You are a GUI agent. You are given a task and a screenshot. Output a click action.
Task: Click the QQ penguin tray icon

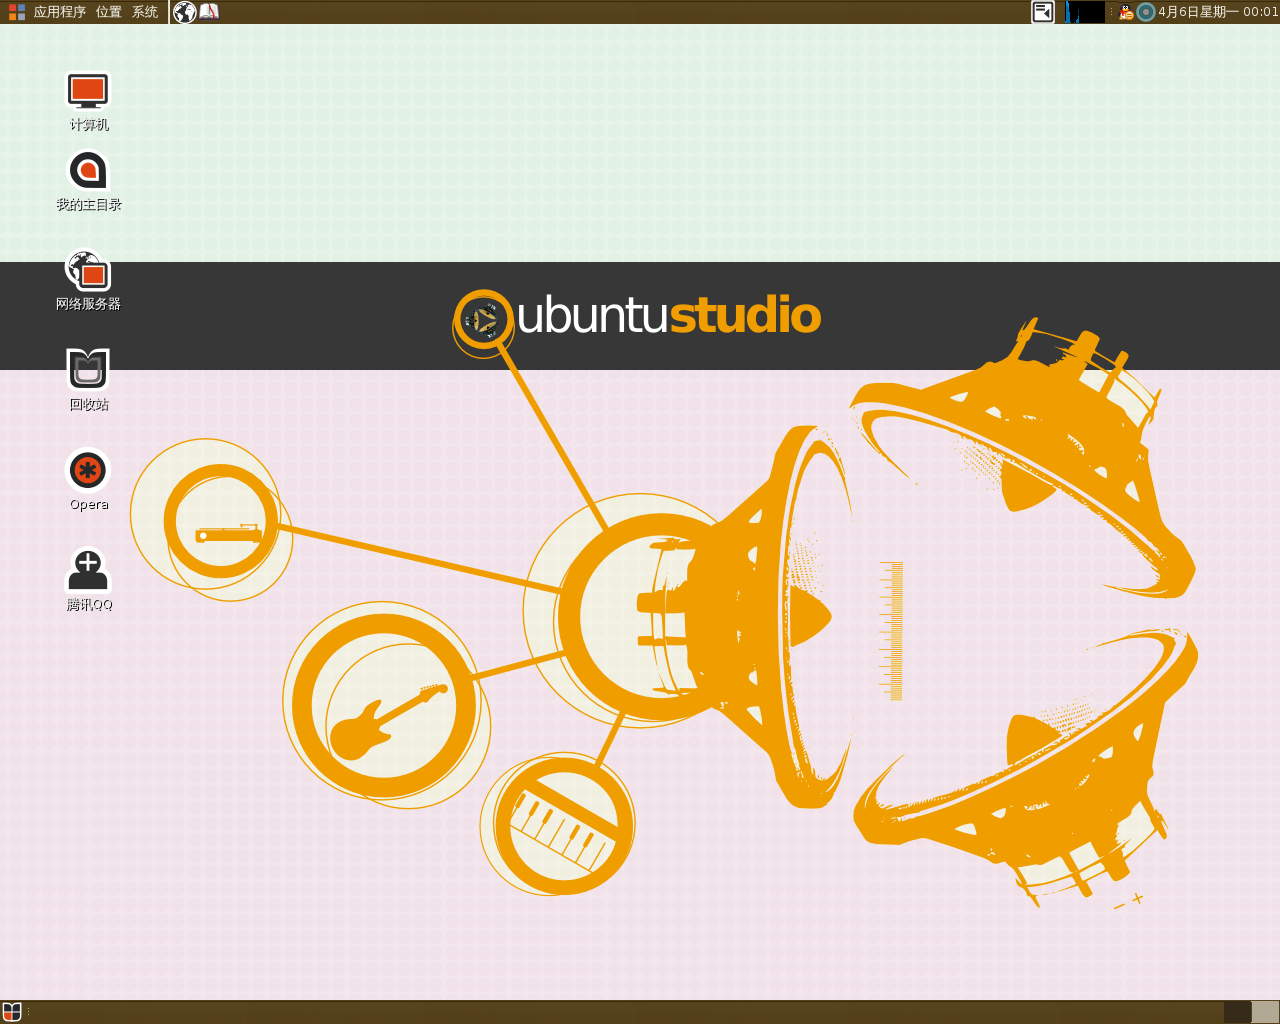[1126, 12]
